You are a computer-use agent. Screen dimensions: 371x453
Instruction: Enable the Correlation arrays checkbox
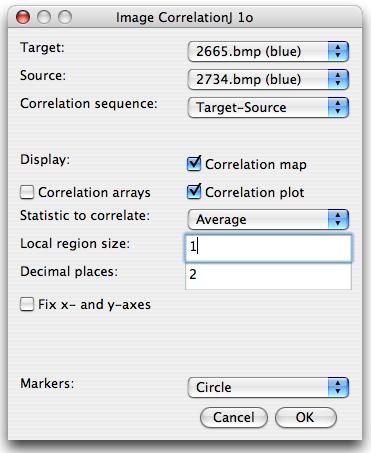[x=27, y=192]
